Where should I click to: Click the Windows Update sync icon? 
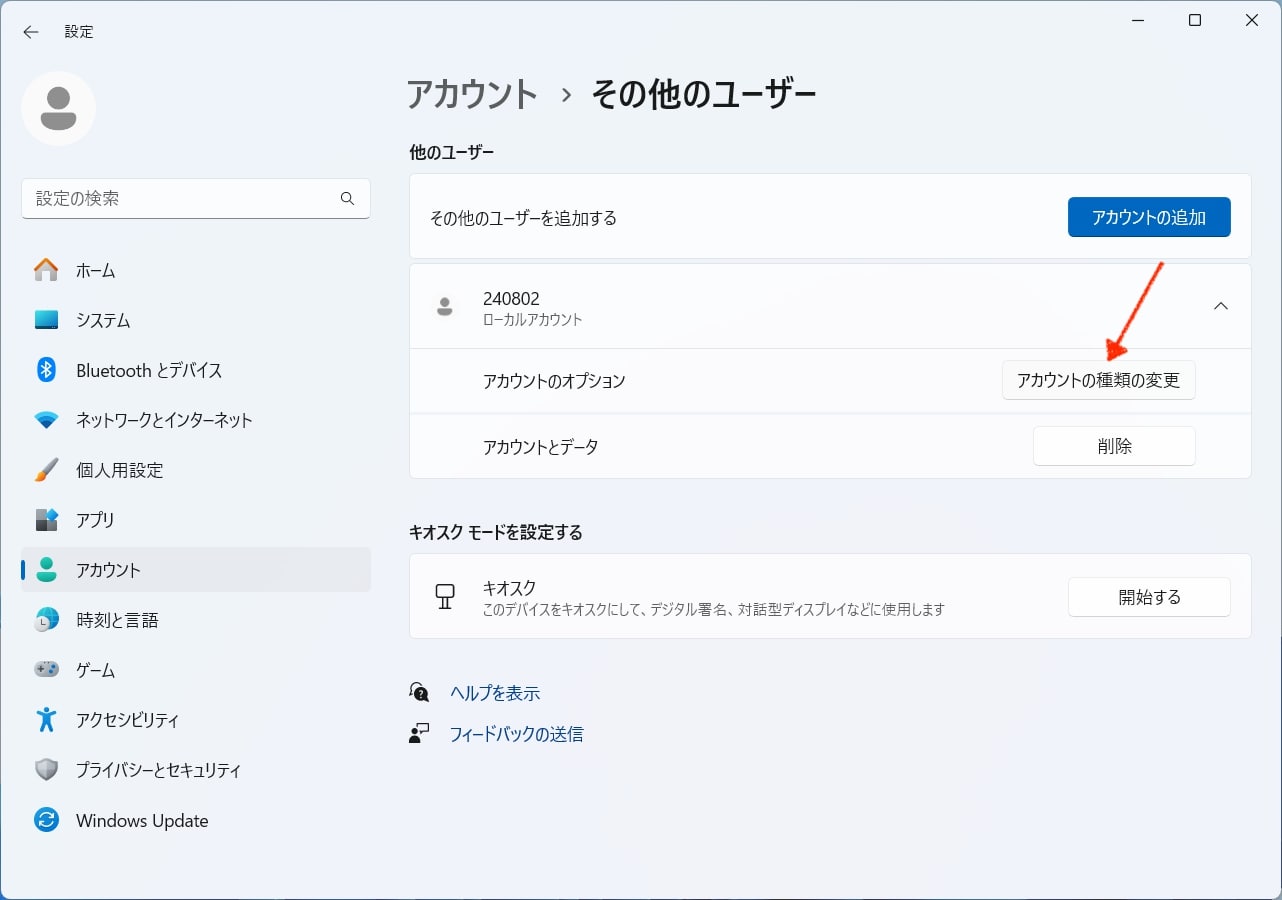point(46,821)
